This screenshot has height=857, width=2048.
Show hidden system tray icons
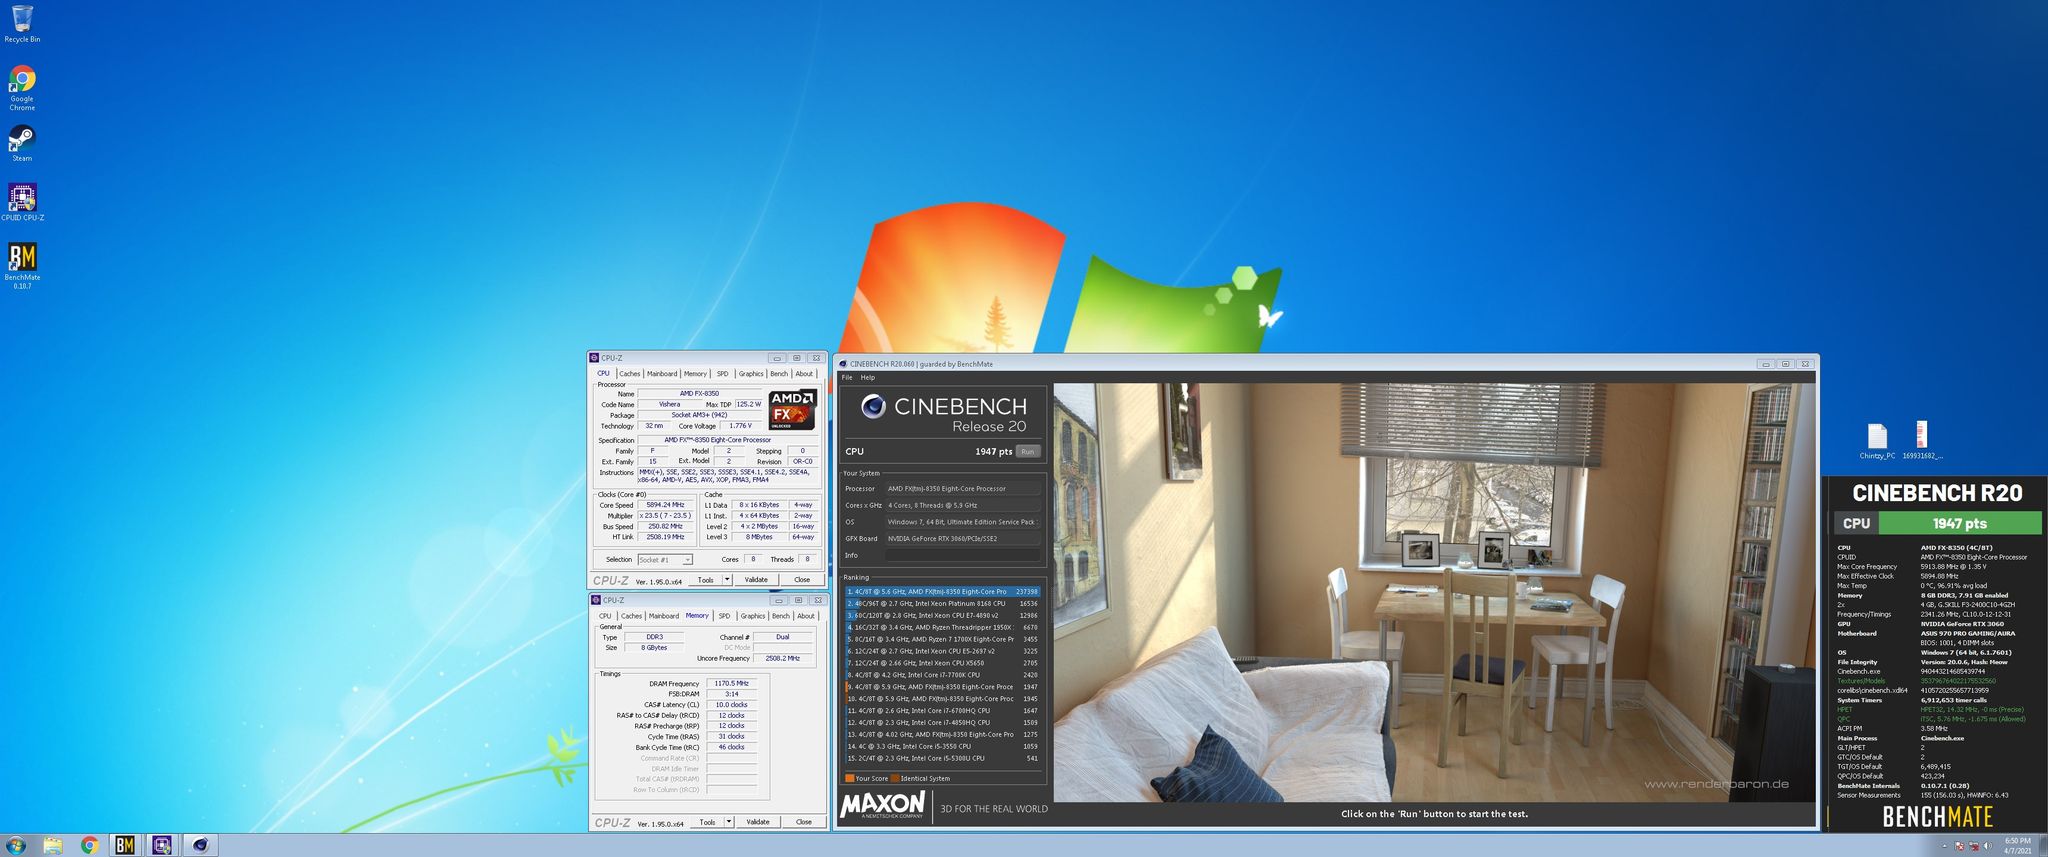1945,846
